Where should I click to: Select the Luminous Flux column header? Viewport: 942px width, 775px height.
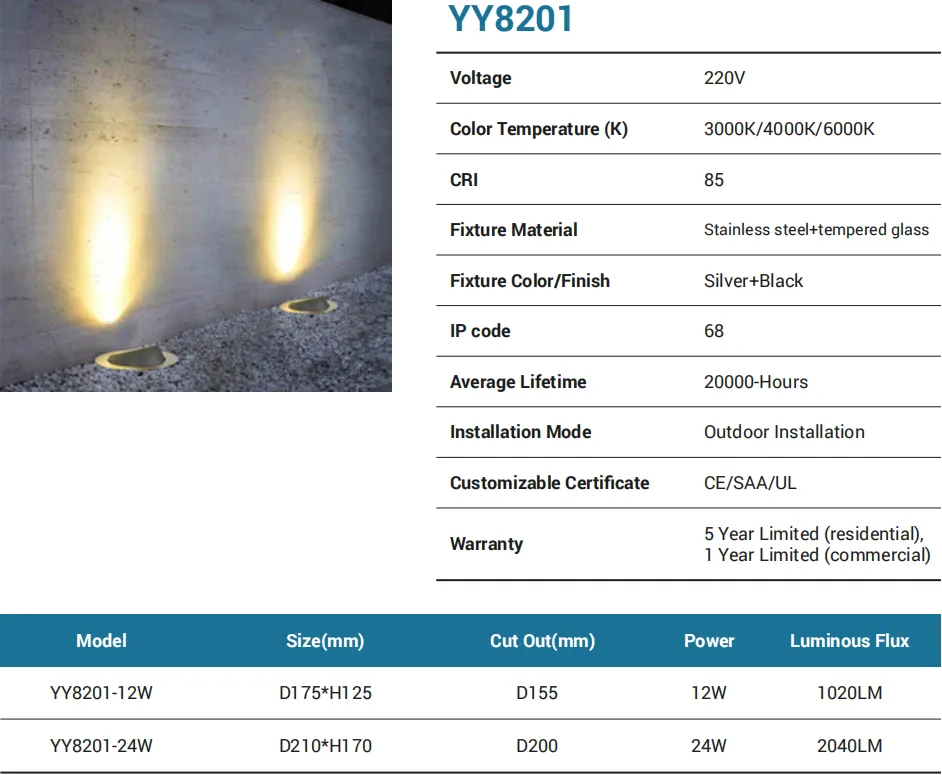[849, 641]
